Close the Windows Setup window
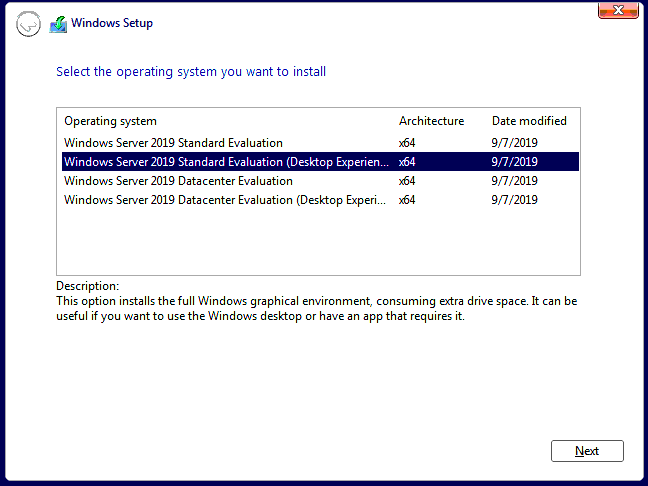 pyautogui.click(x=618, y=10)
